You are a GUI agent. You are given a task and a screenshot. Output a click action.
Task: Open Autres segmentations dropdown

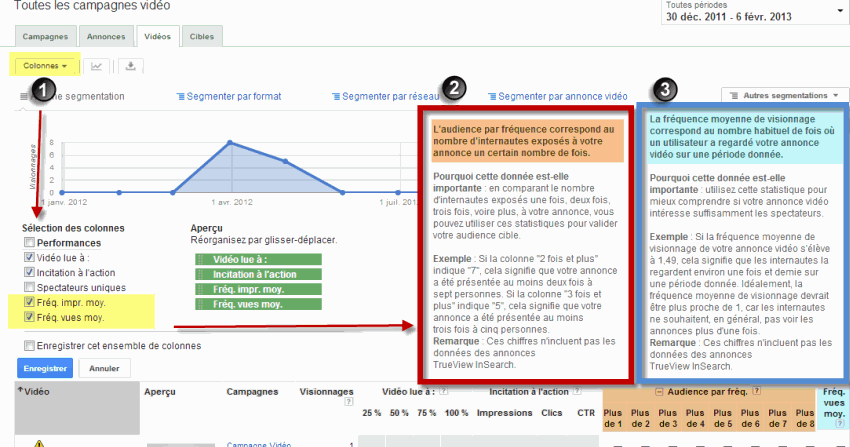[784, 95]
